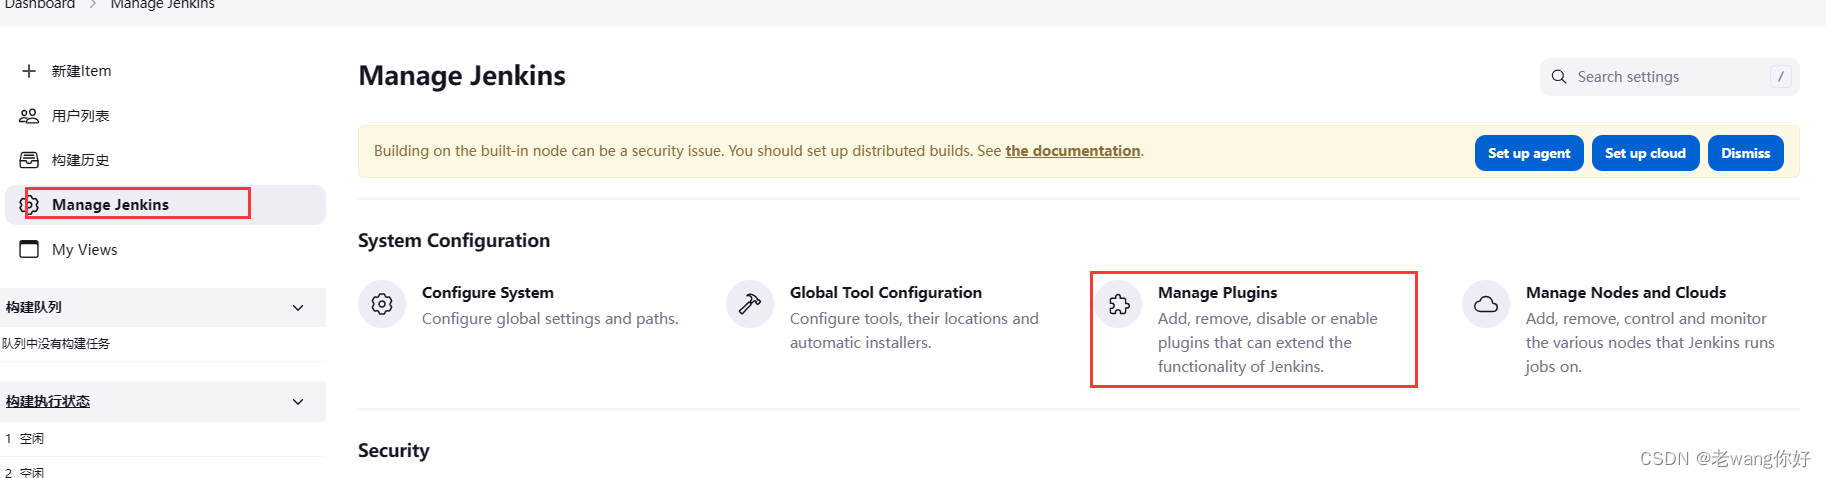Click the Manage Nodes and Clouds cloud icon
Viewport: 1826px width, 478px height.
click(1486, 304)
